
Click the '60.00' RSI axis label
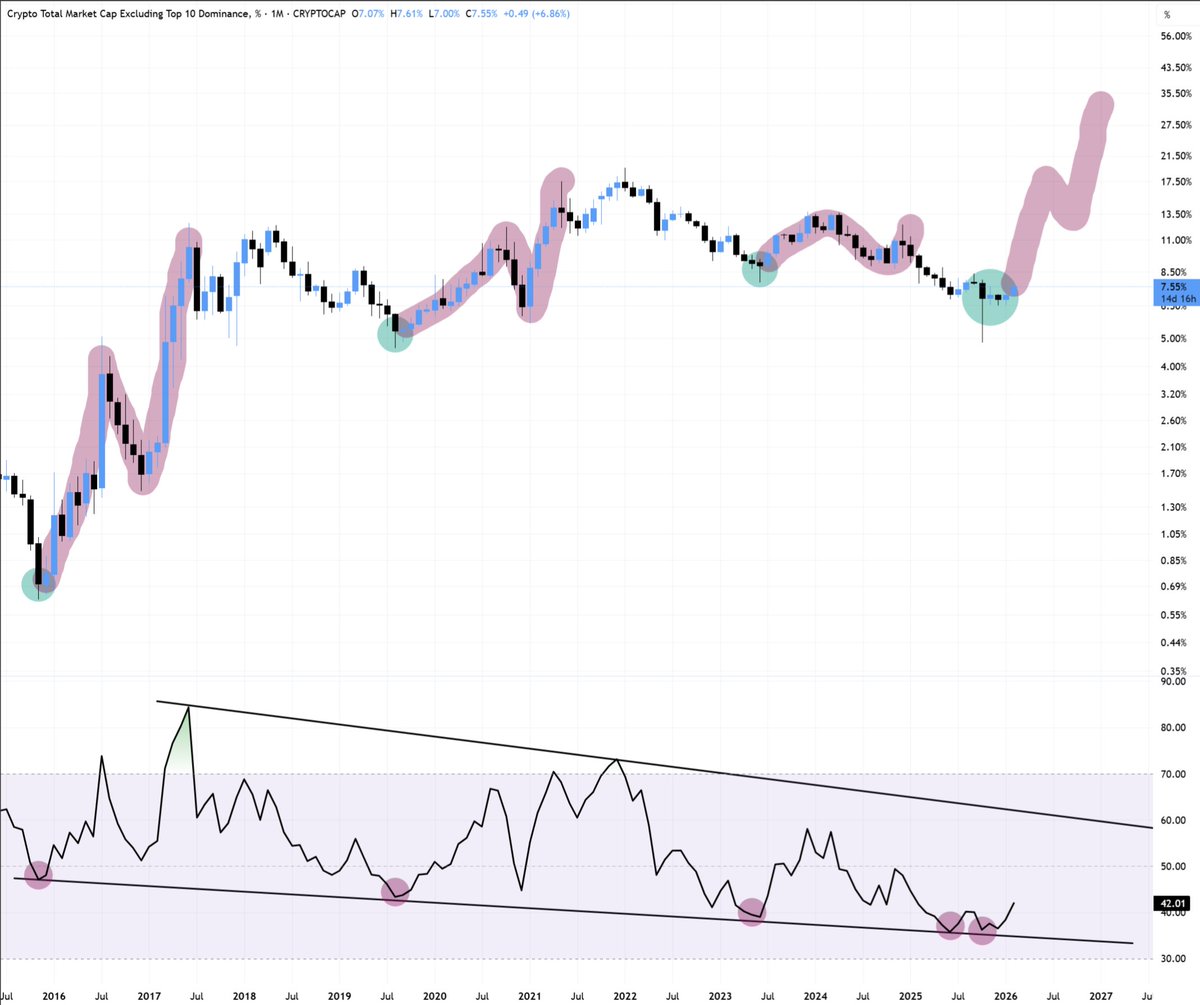[x=1171, y=820]
